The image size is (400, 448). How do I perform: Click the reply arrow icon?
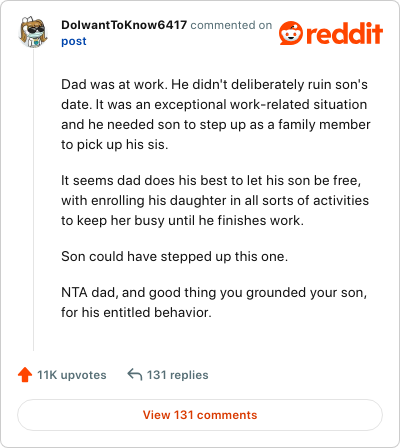tap(135, 375)
